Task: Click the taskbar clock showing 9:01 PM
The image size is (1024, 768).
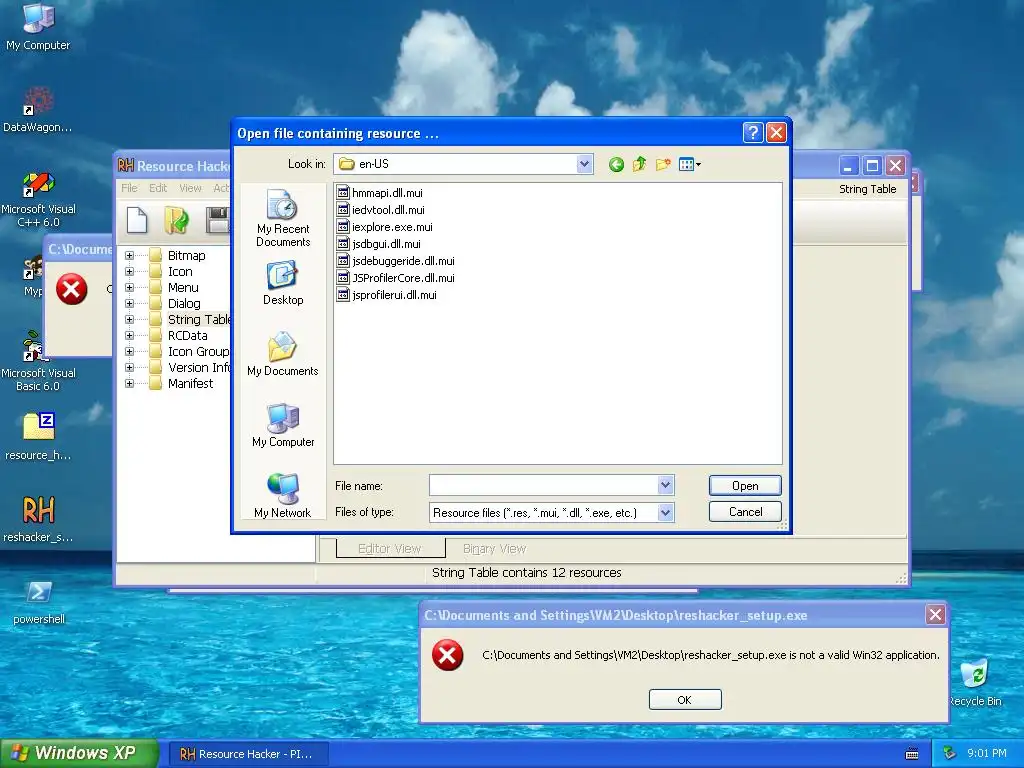Action: click(987, 753)
